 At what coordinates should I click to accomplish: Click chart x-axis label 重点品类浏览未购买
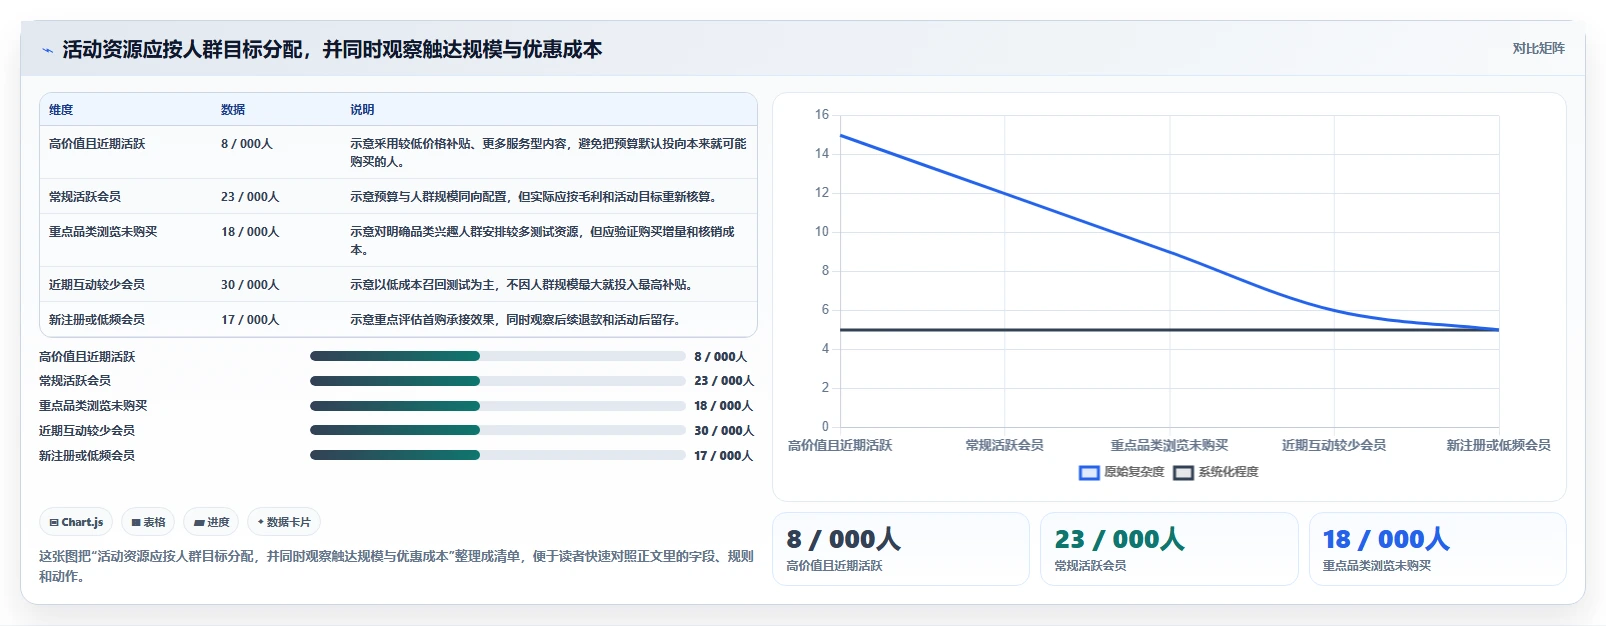pos(1169,446)
